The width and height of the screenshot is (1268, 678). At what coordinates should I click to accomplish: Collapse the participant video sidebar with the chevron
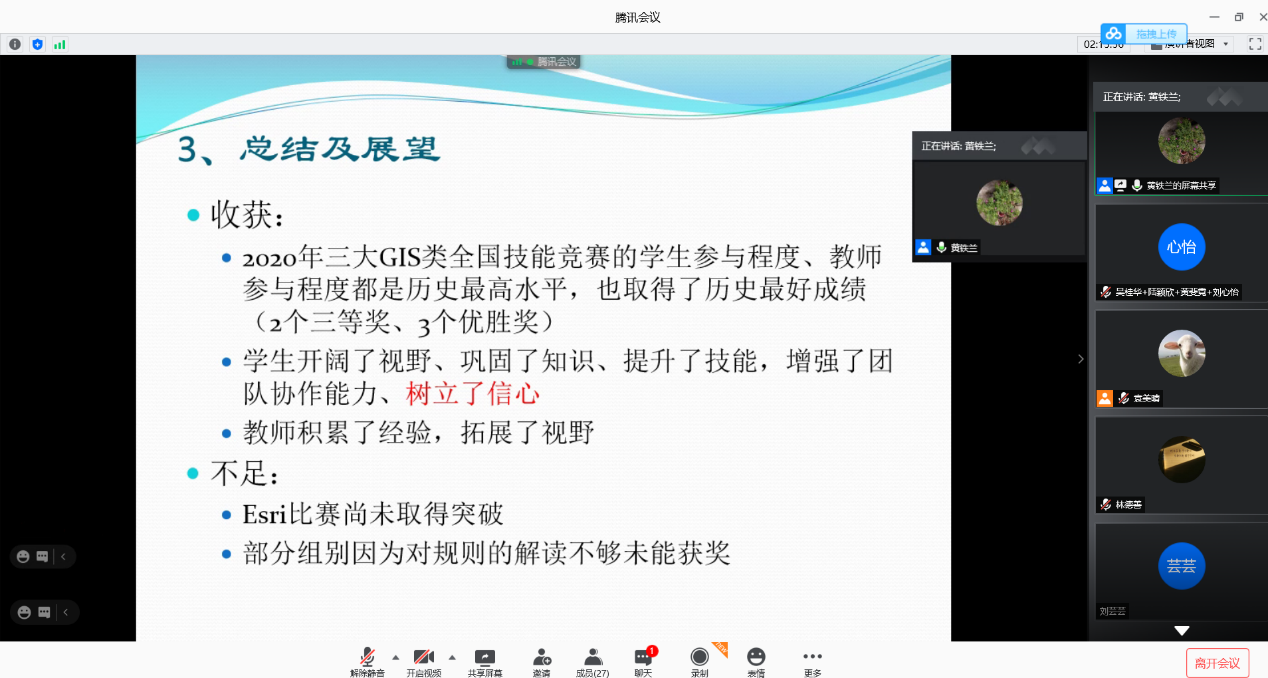tap(1080, 359)
